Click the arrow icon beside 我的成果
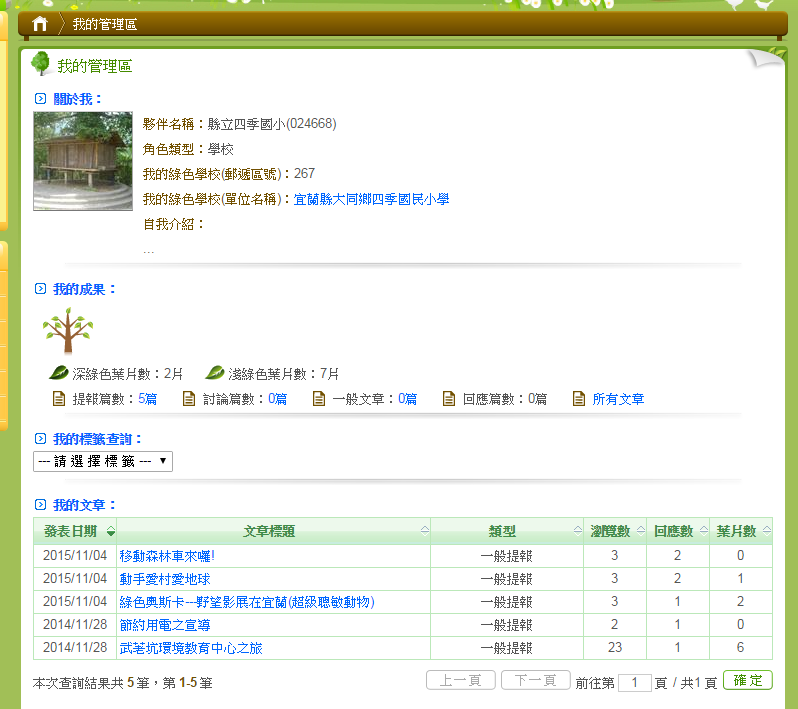Image resolution: width=798 pixels, height=709 pixels. [x=40, y=289]
